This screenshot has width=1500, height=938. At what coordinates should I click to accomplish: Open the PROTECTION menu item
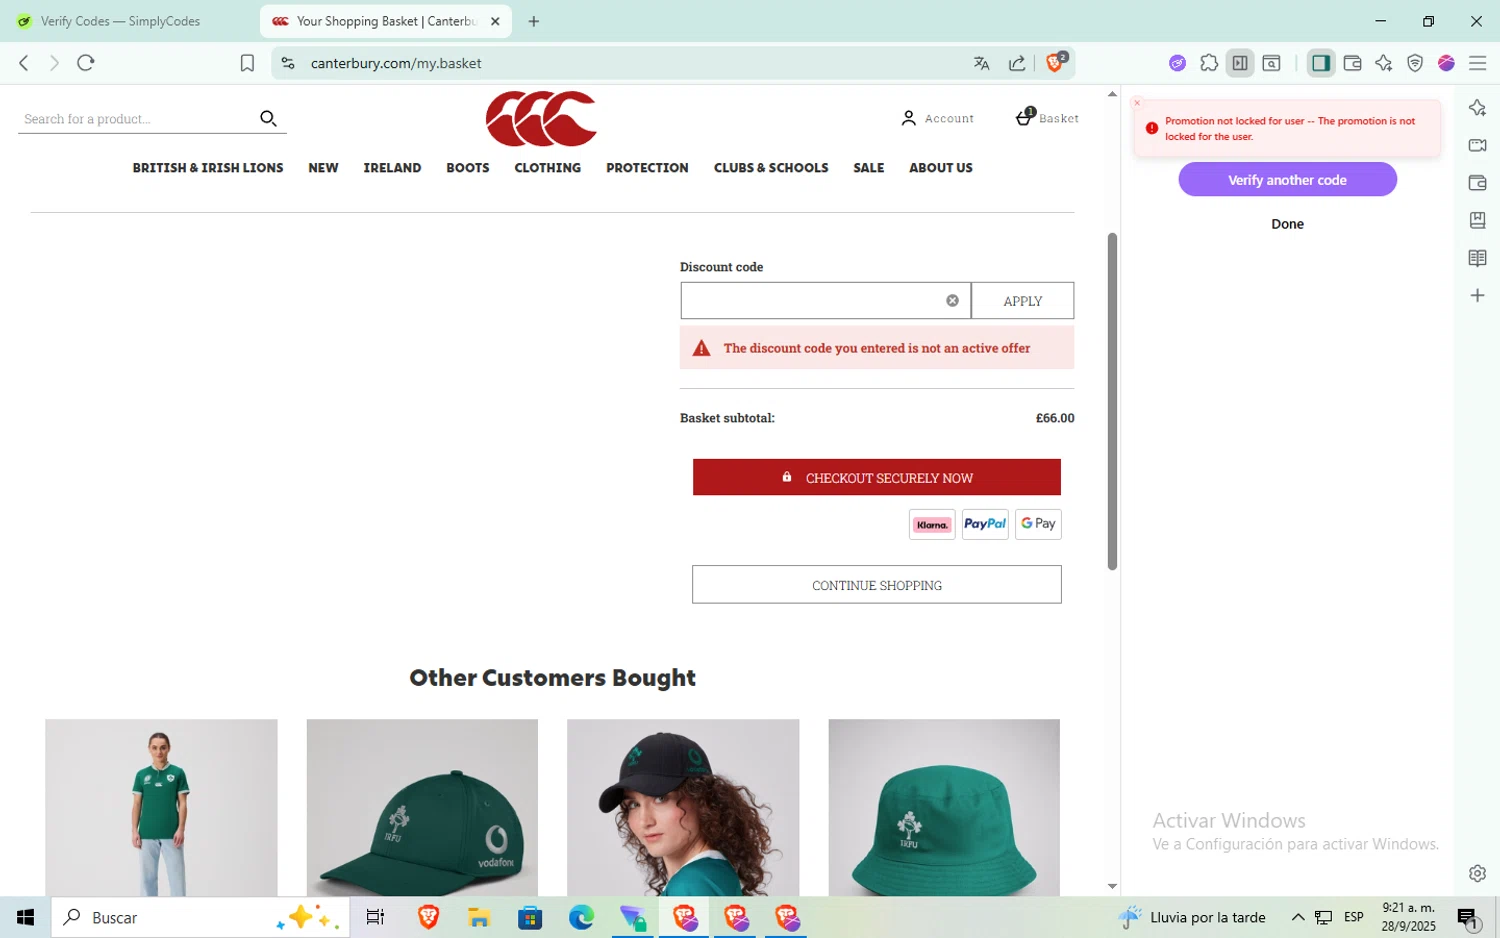point(647,168)
